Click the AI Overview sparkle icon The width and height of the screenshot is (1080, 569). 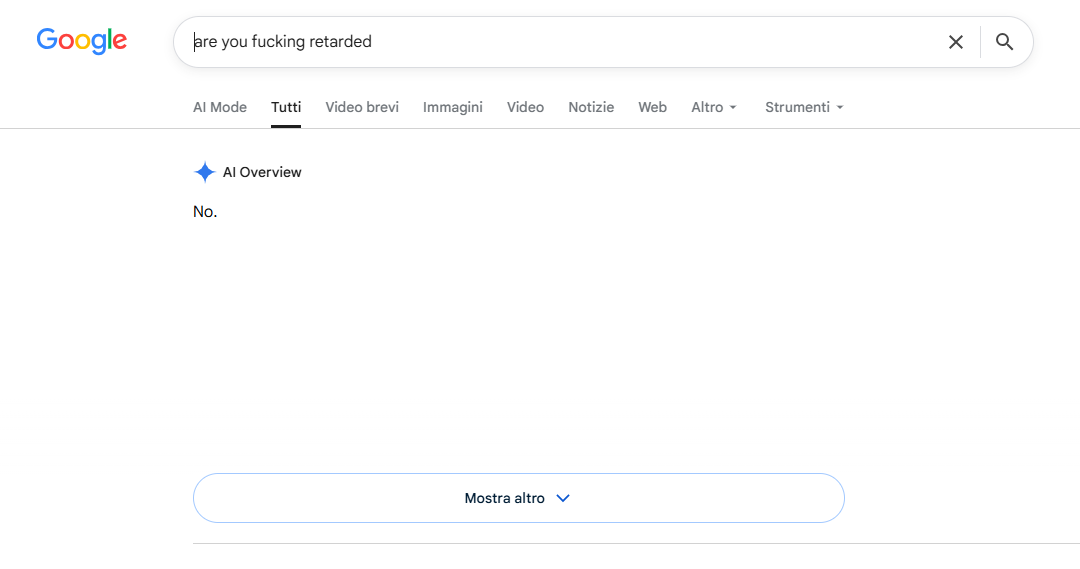205,172
